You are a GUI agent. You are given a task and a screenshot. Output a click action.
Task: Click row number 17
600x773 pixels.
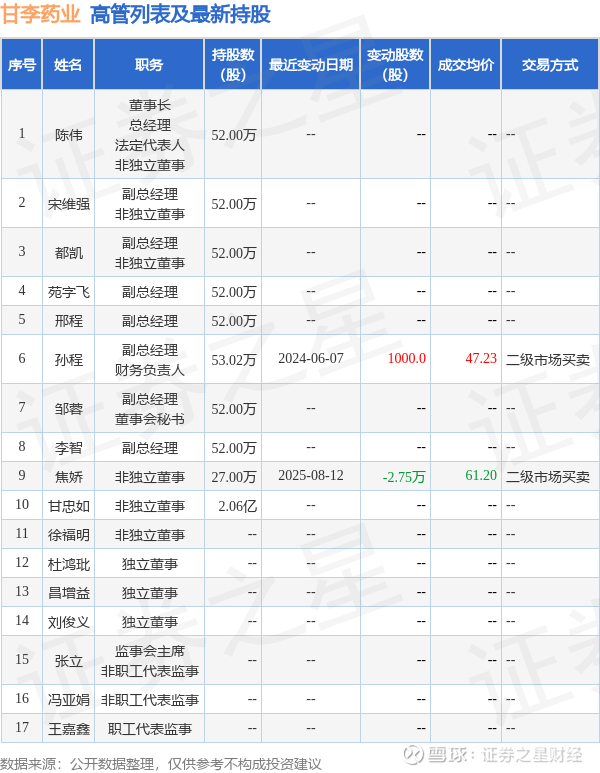pyautogui.click(x=22, y=727)
